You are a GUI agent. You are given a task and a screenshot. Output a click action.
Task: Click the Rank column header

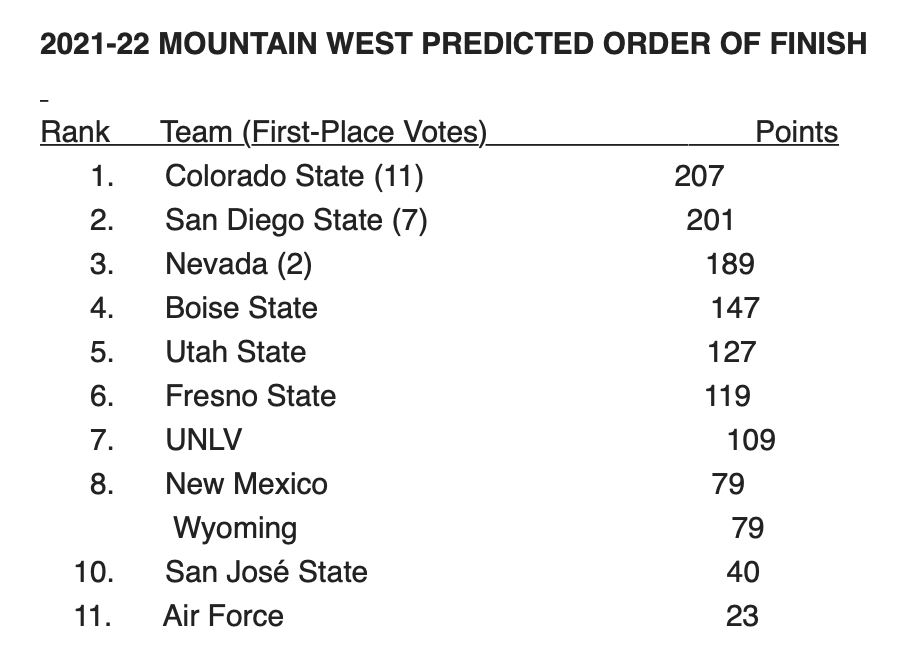pos(75,132)
